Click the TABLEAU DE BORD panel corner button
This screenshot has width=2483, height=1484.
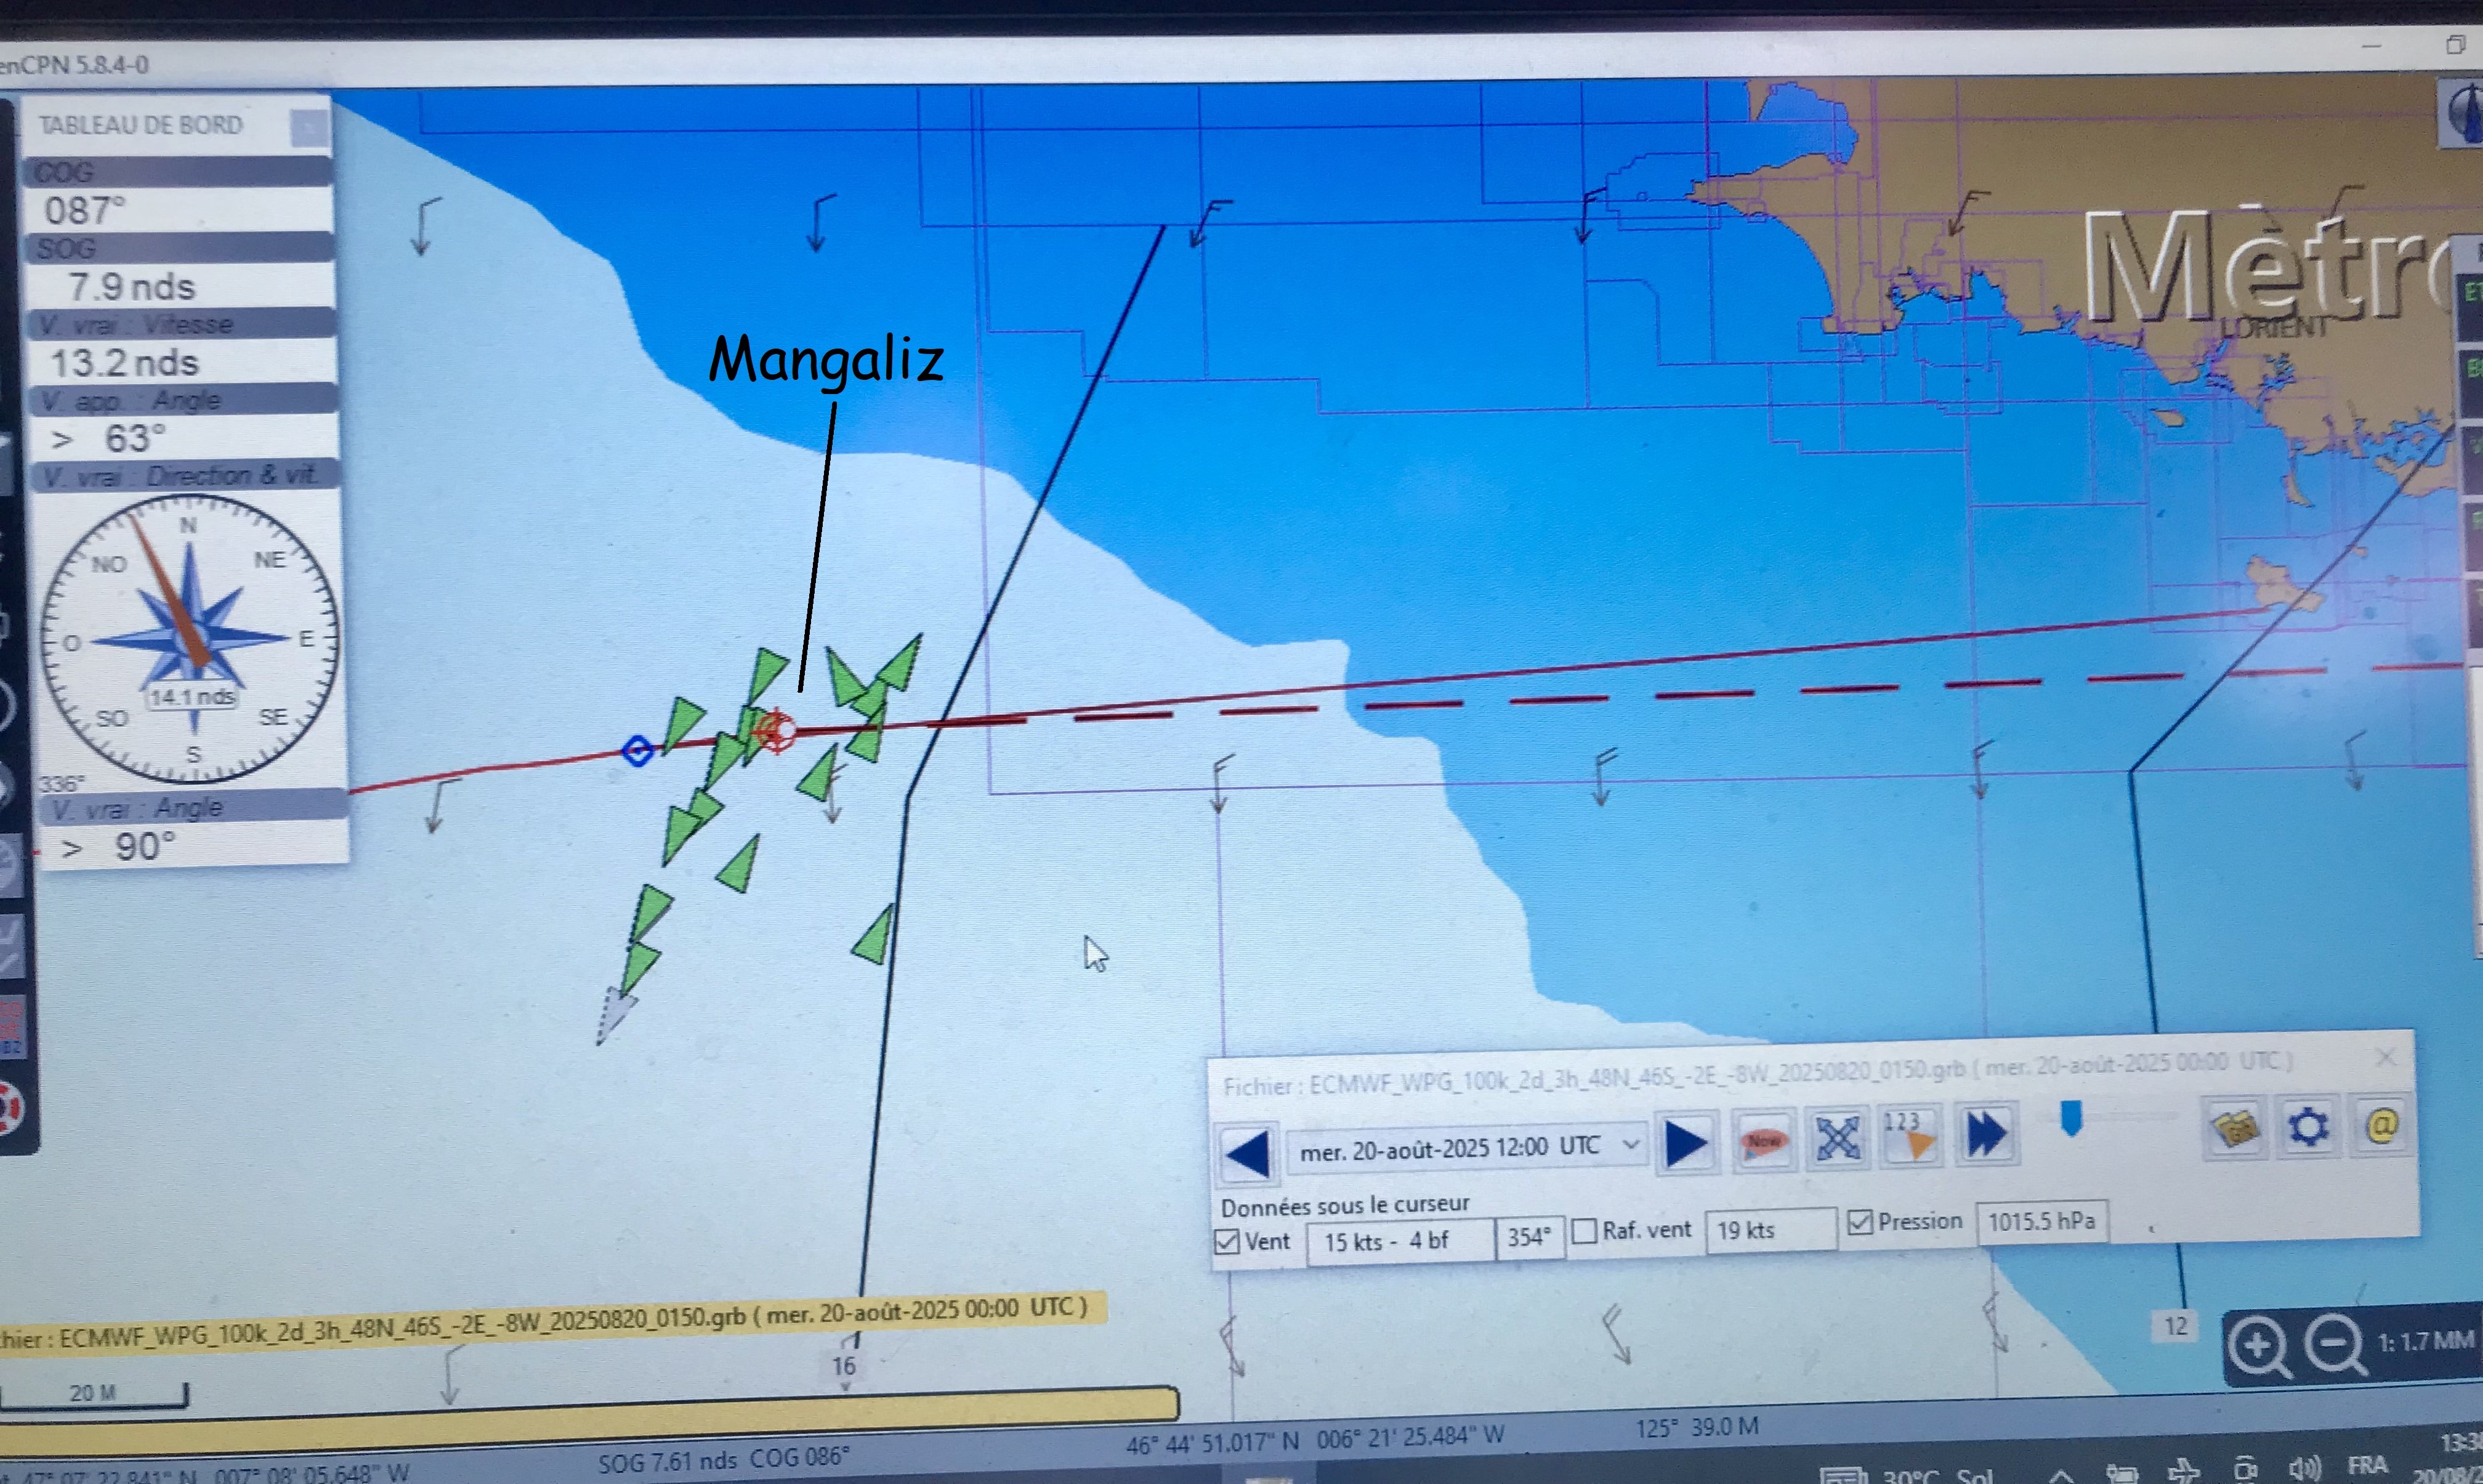click(x=309, y=128)
